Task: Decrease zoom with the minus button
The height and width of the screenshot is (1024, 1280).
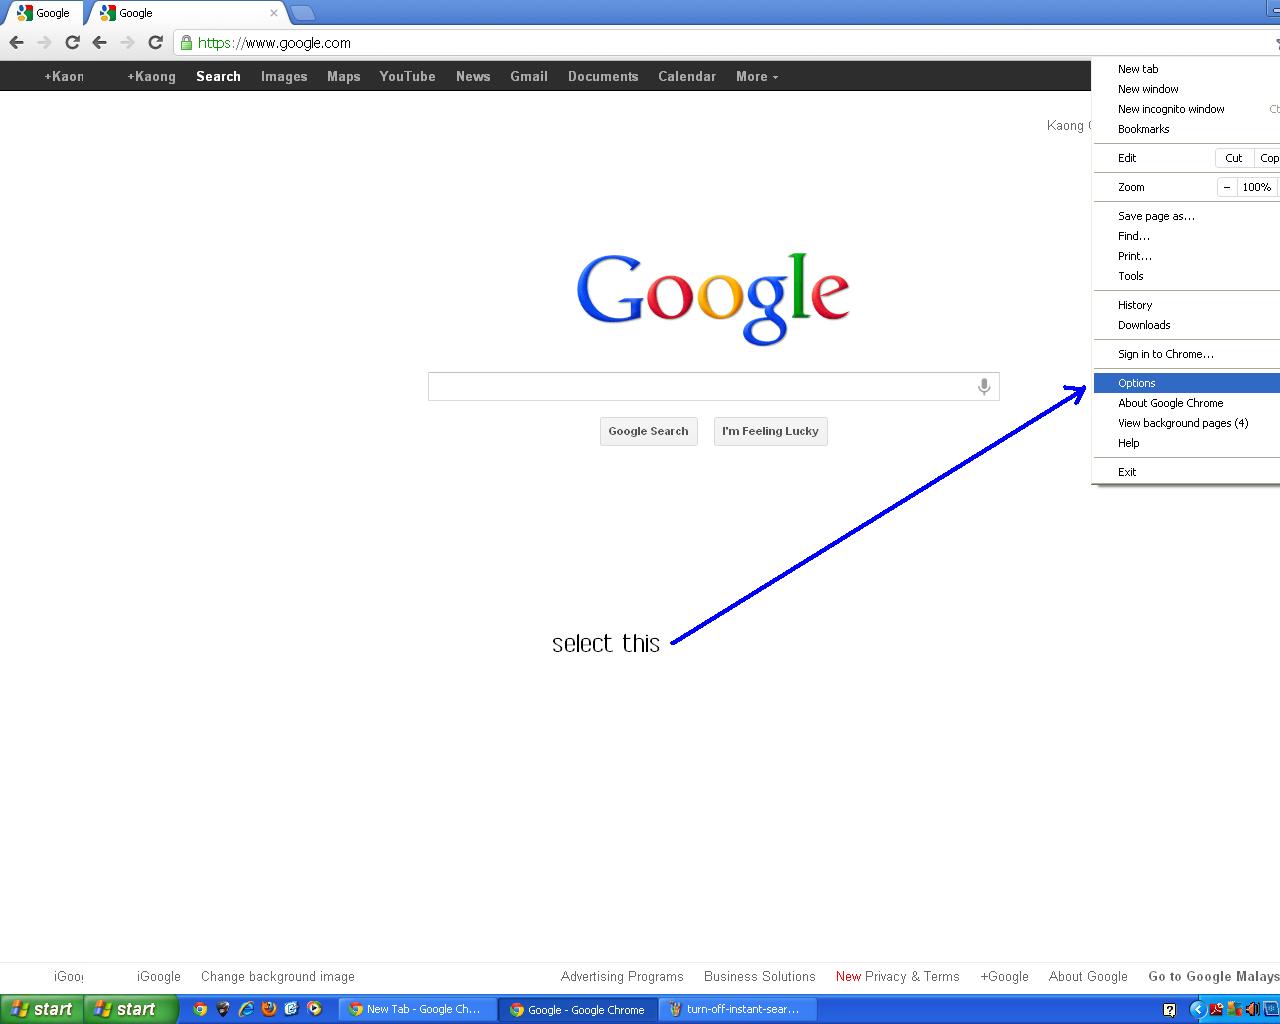Action: (1227, 187)
